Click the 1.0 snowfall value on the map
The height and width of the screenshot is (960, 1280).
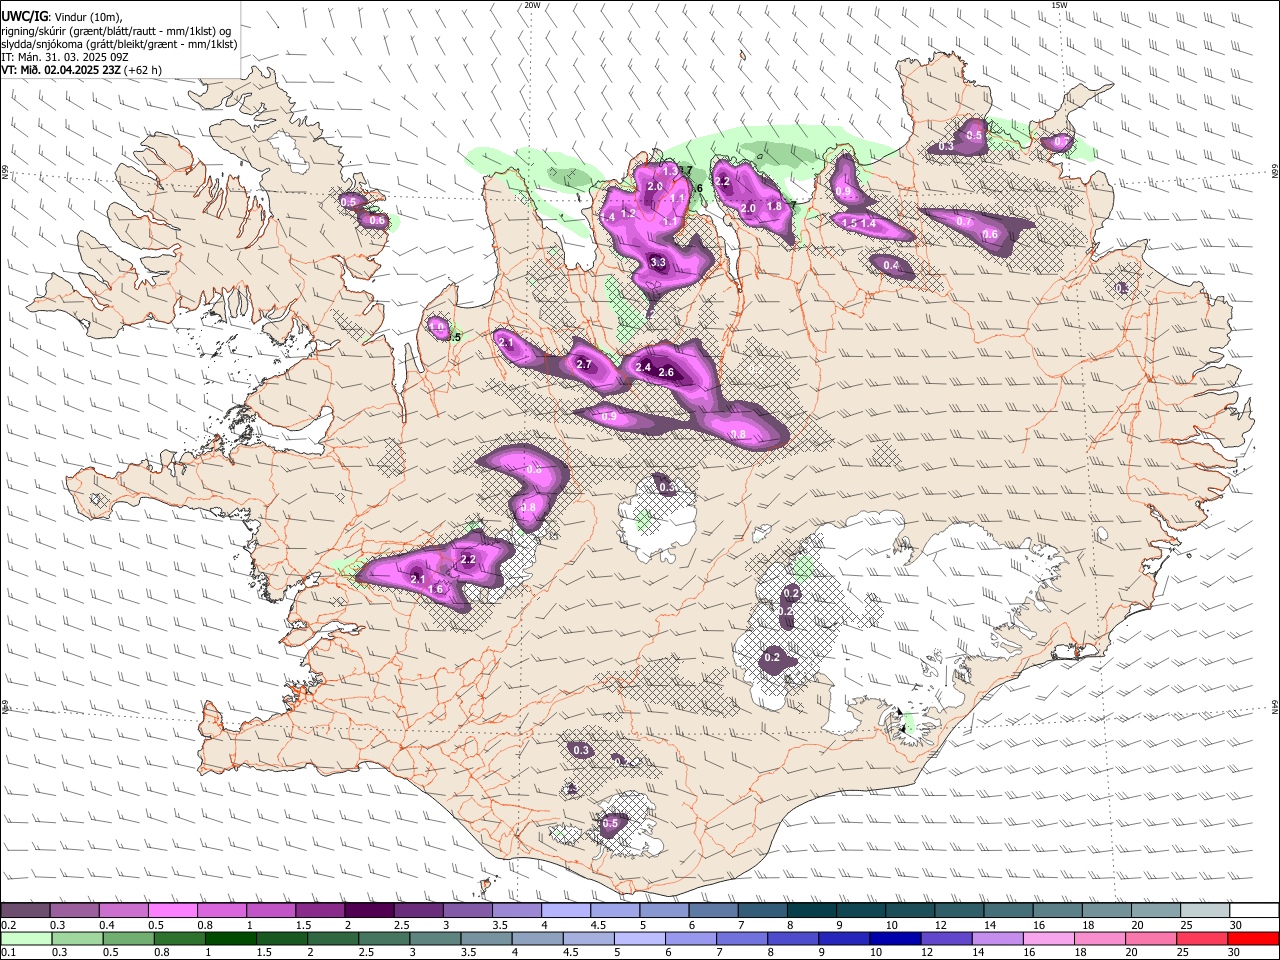click(437, 327)
